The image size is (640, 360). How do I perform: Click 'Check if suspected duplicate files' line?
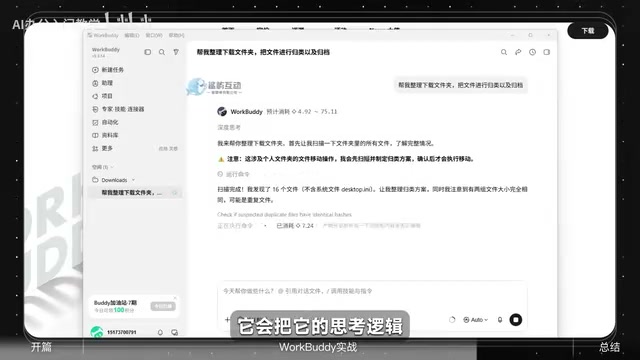tap(284, 214)
